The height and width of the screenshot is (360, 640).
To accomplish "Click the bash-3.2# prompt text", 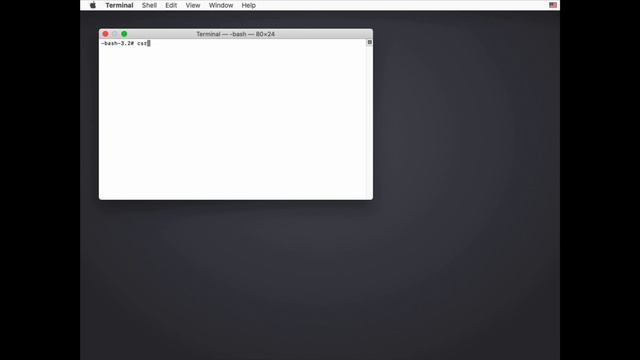I will [118, 43].
